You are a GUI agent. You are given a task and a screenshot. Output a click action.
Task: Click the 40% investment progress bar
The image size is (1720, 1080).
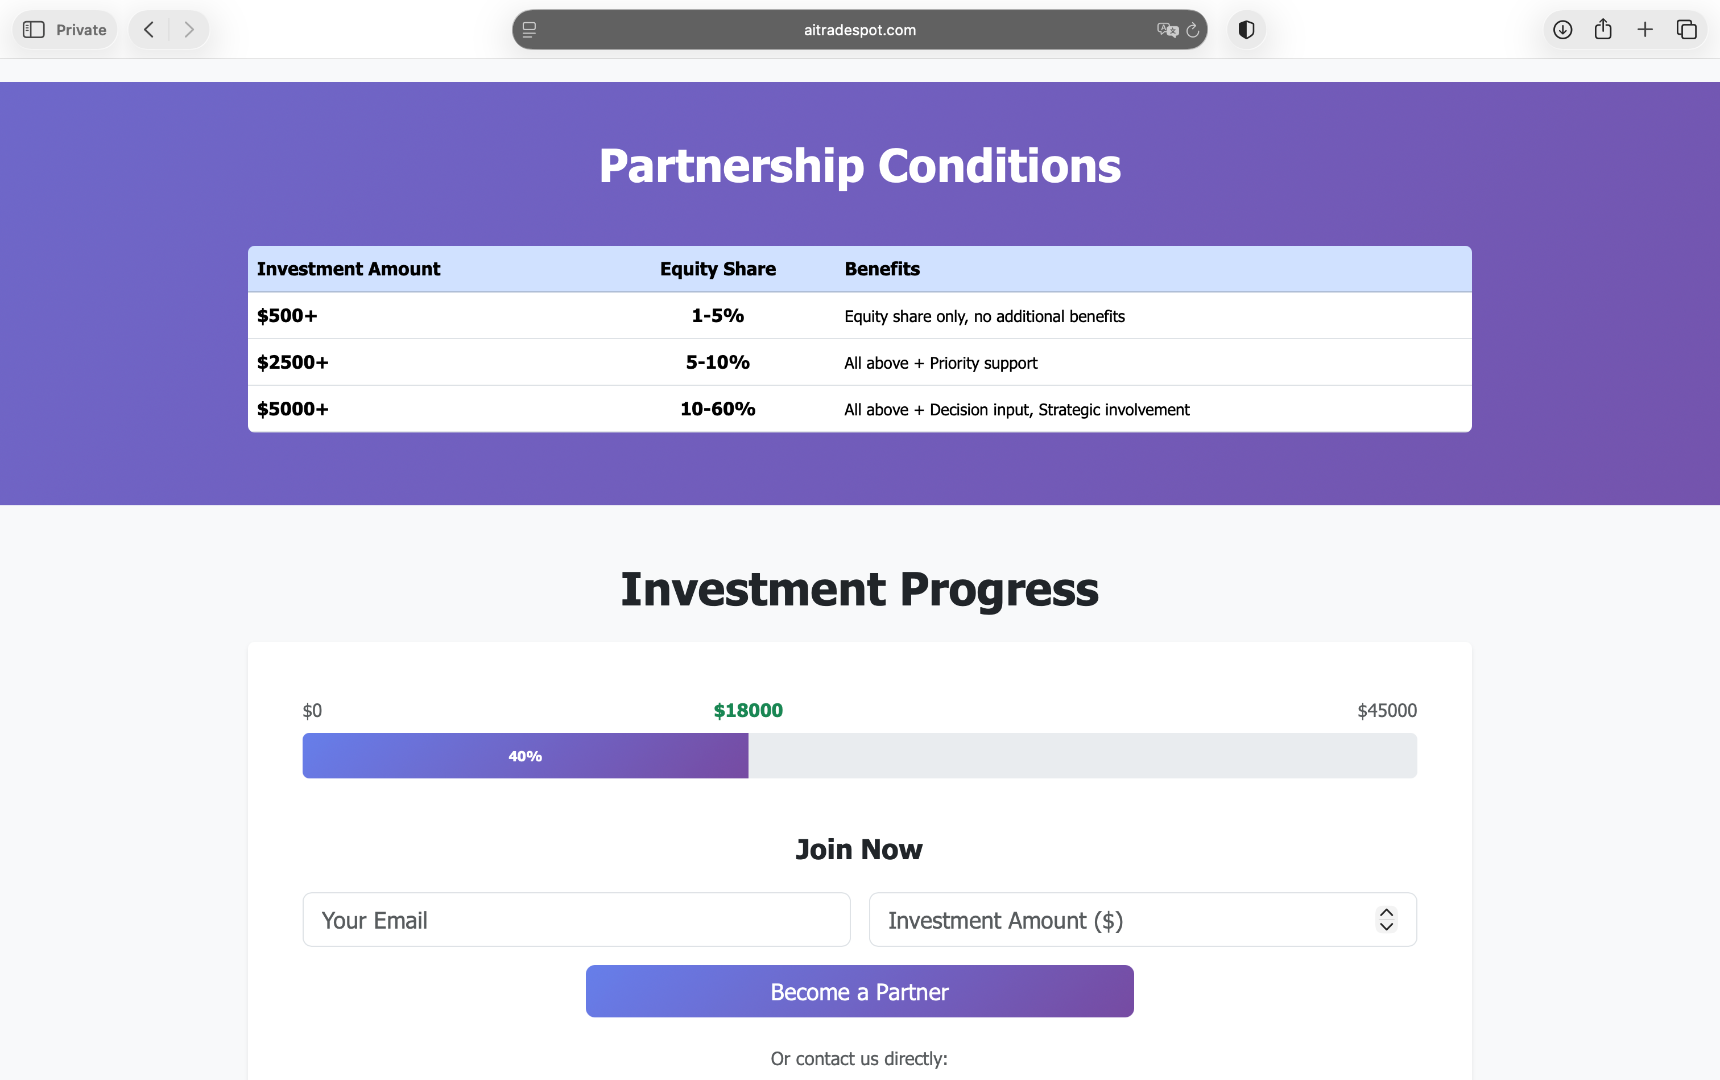[x=525, y=756]
